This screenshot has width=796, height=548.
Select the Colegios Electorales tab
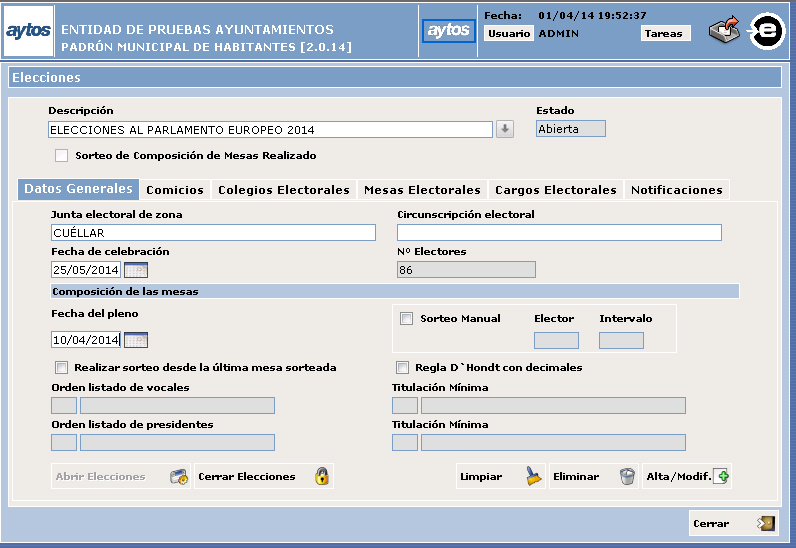[x=284, y=190]
